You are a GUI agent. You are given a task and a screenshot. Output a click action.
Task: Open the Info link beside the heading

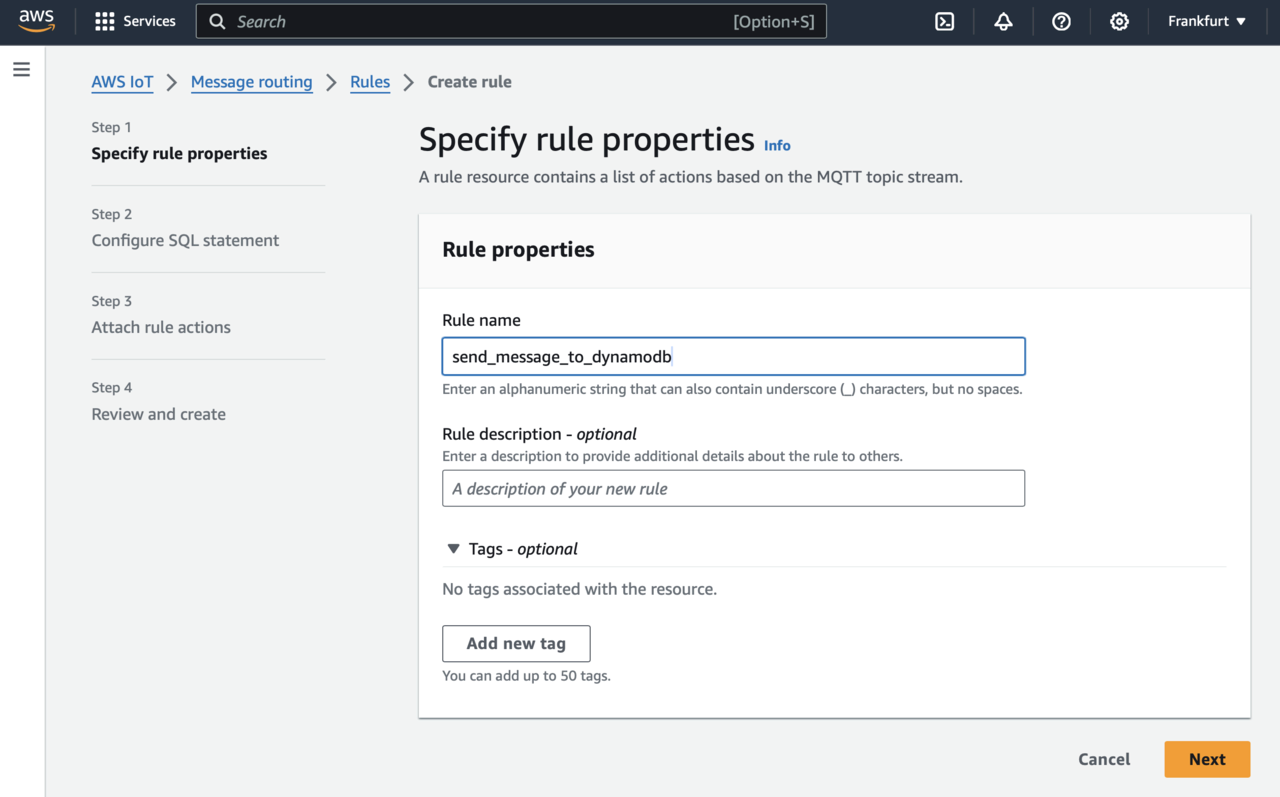[777, 145]
